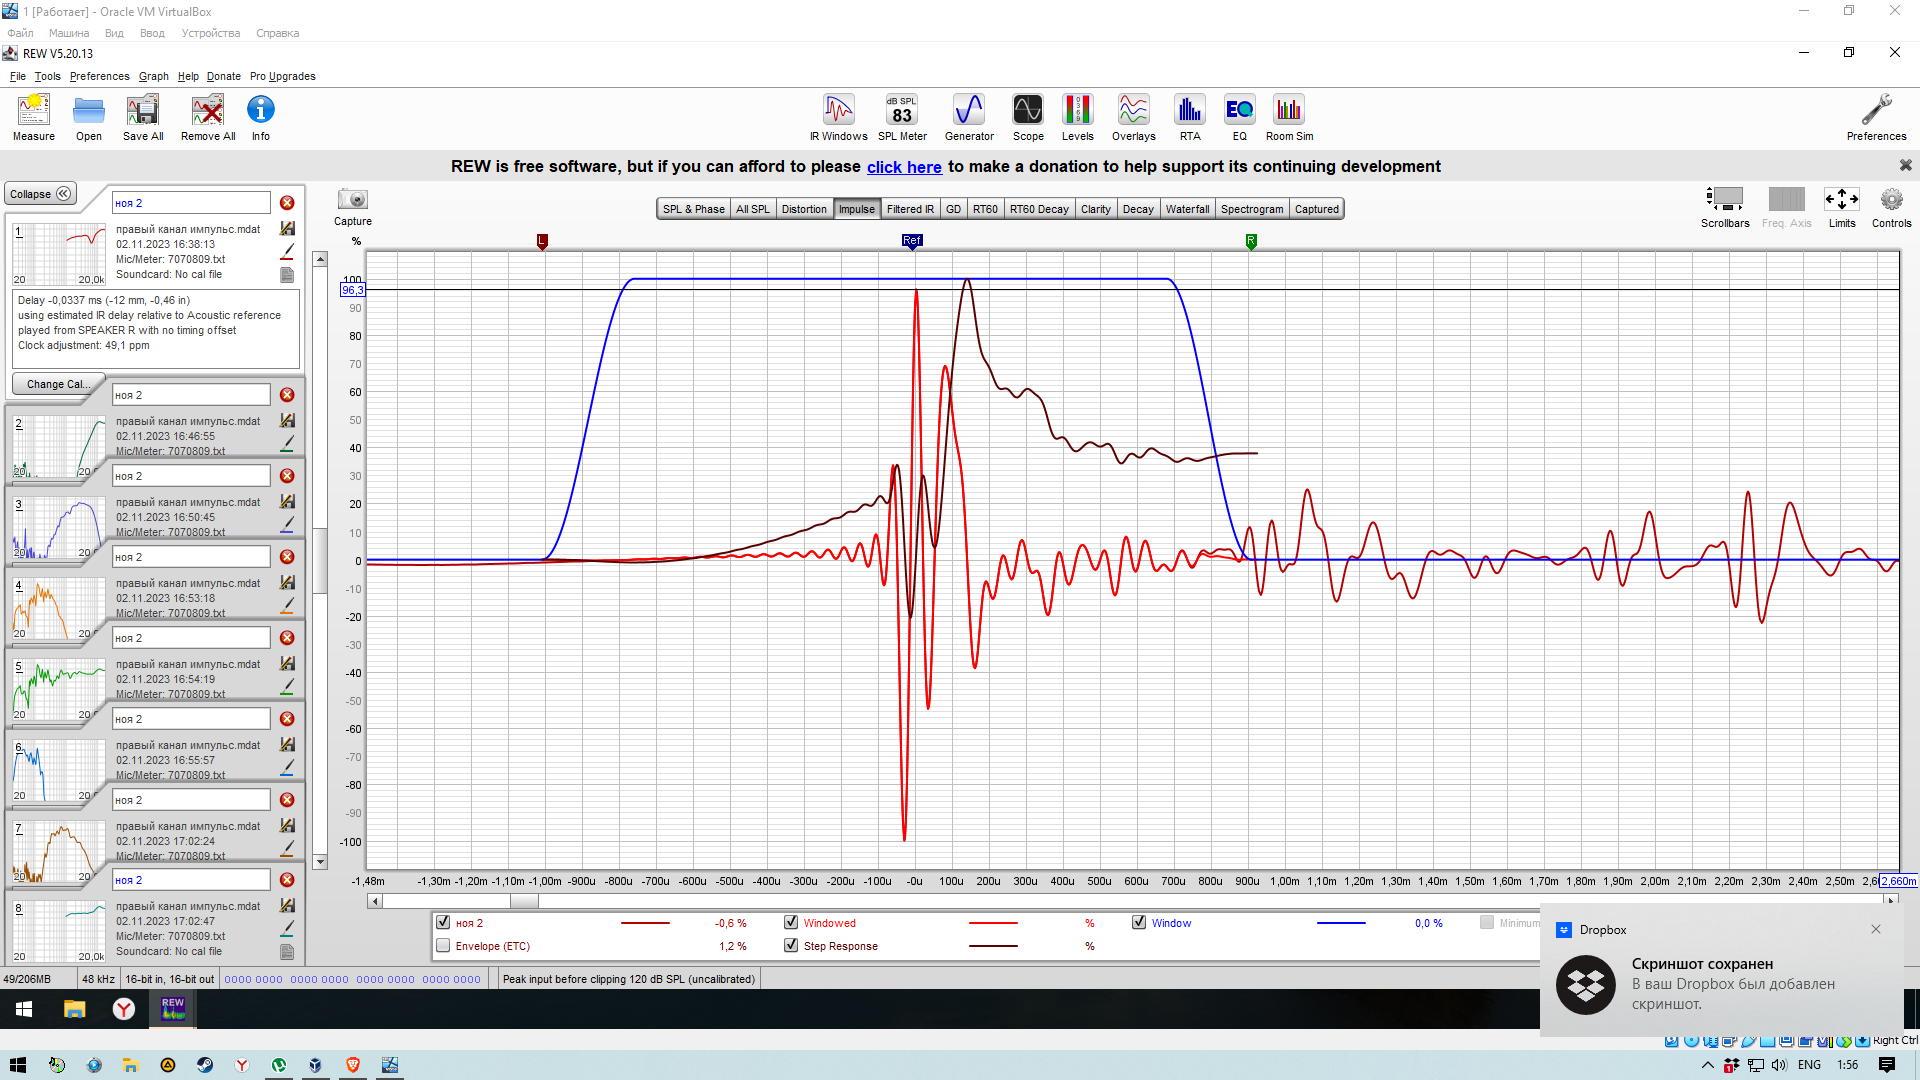Disable the Window trace checkbox
Viewport: 1920px width, 1080px height.
click(x=1139, y=923)
